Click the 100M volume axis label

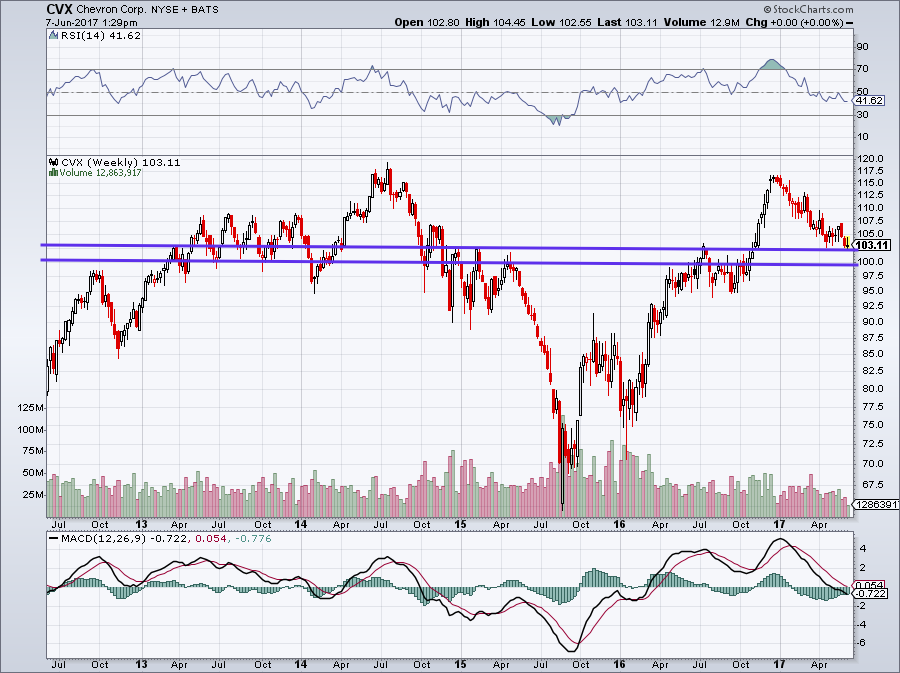[x=31, y=430]
